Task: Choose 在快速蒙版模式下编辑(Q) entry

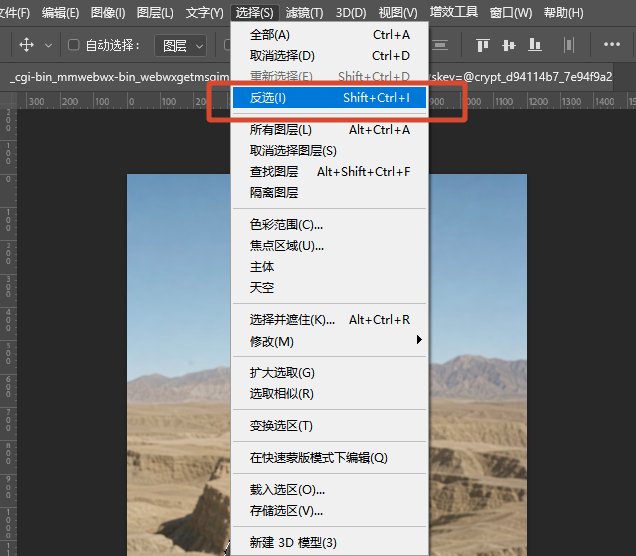Action: (x=329, y=458)
